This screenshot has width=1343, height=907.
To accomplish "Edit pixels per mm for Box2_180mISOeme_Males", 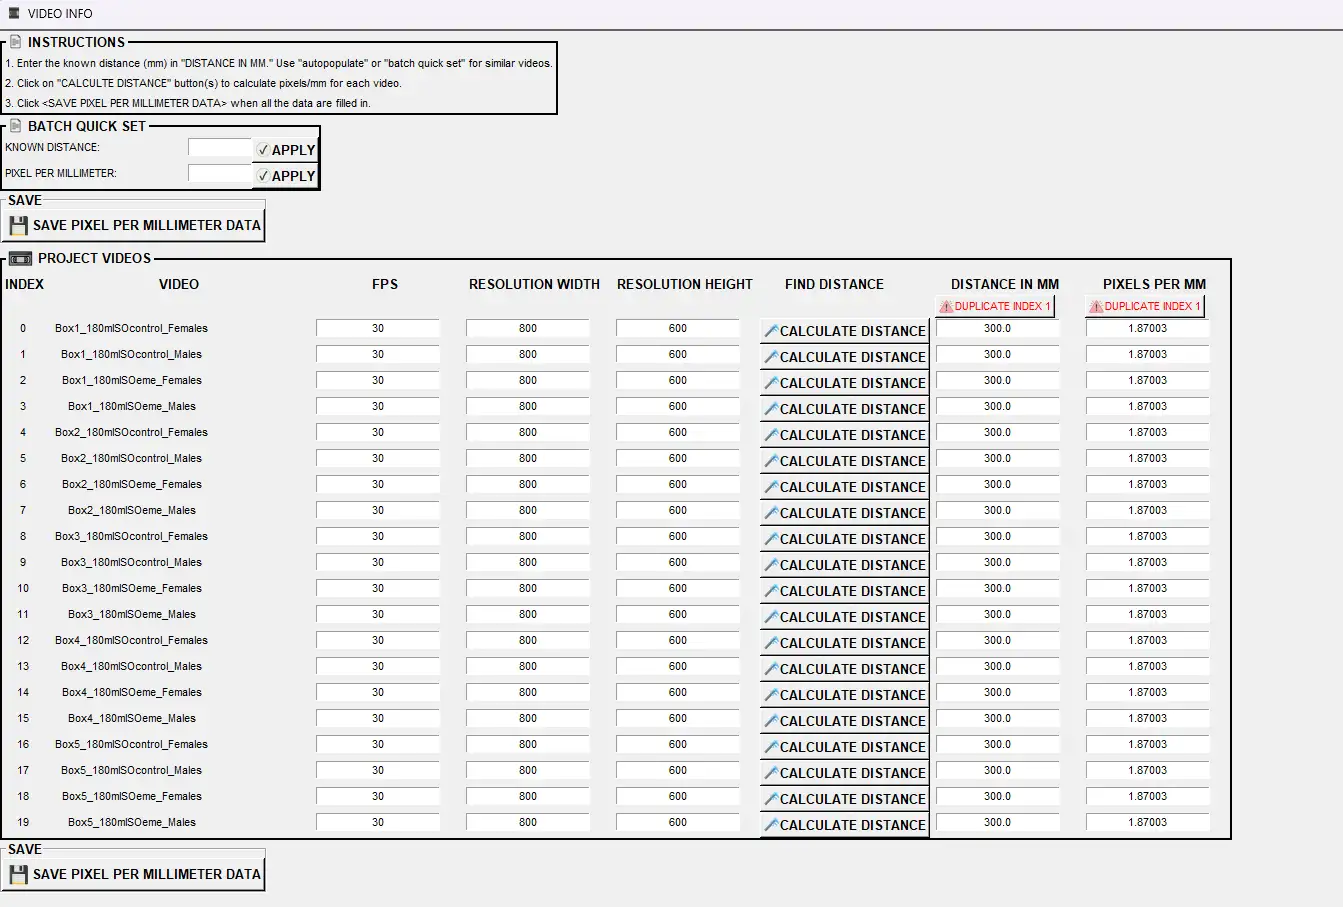I will (x=1148, y=510).
